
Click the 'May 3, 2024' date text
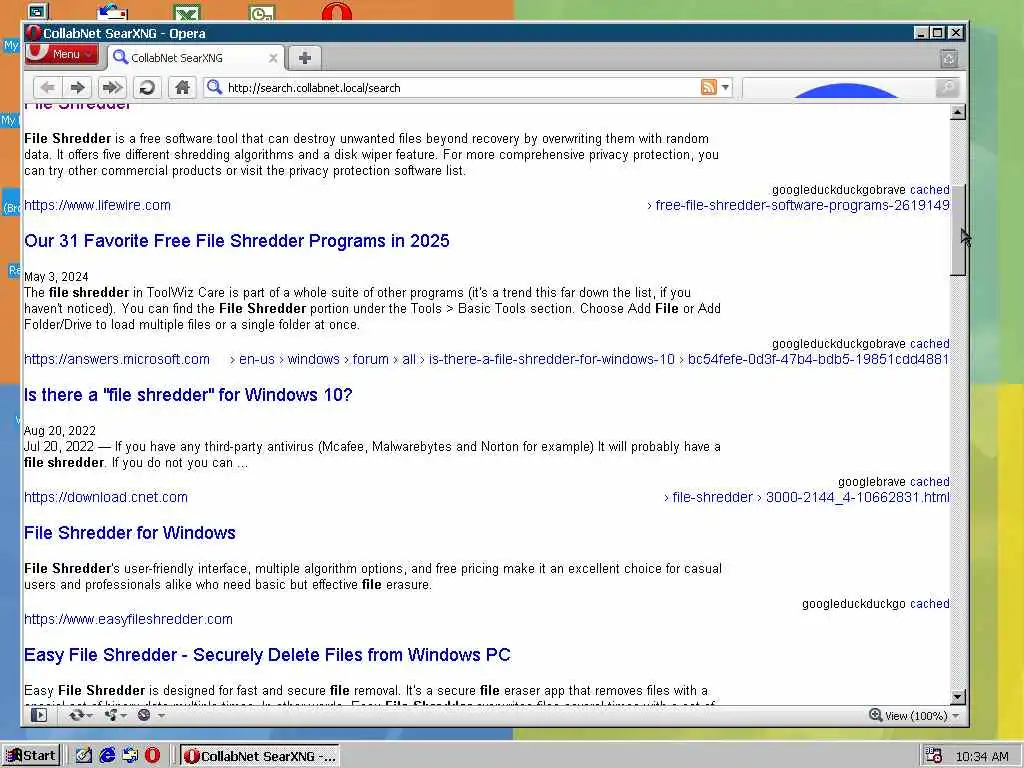click(x=56, y=277)
